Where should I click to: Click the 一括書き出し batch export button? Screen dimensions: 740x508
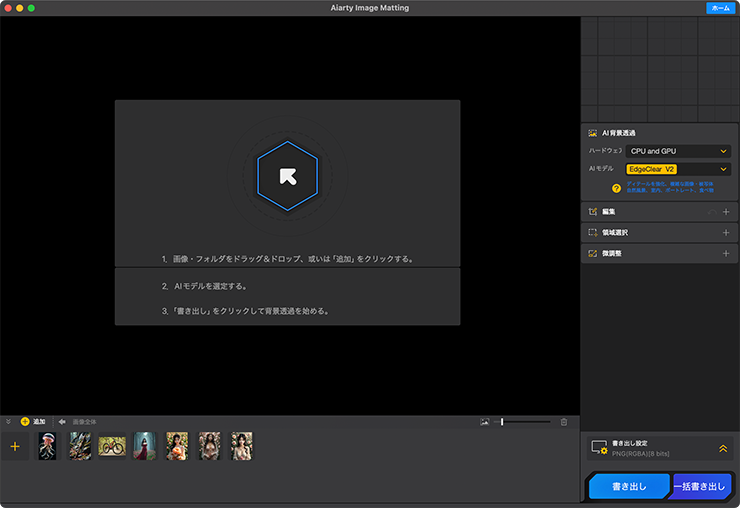pos(700,486)
